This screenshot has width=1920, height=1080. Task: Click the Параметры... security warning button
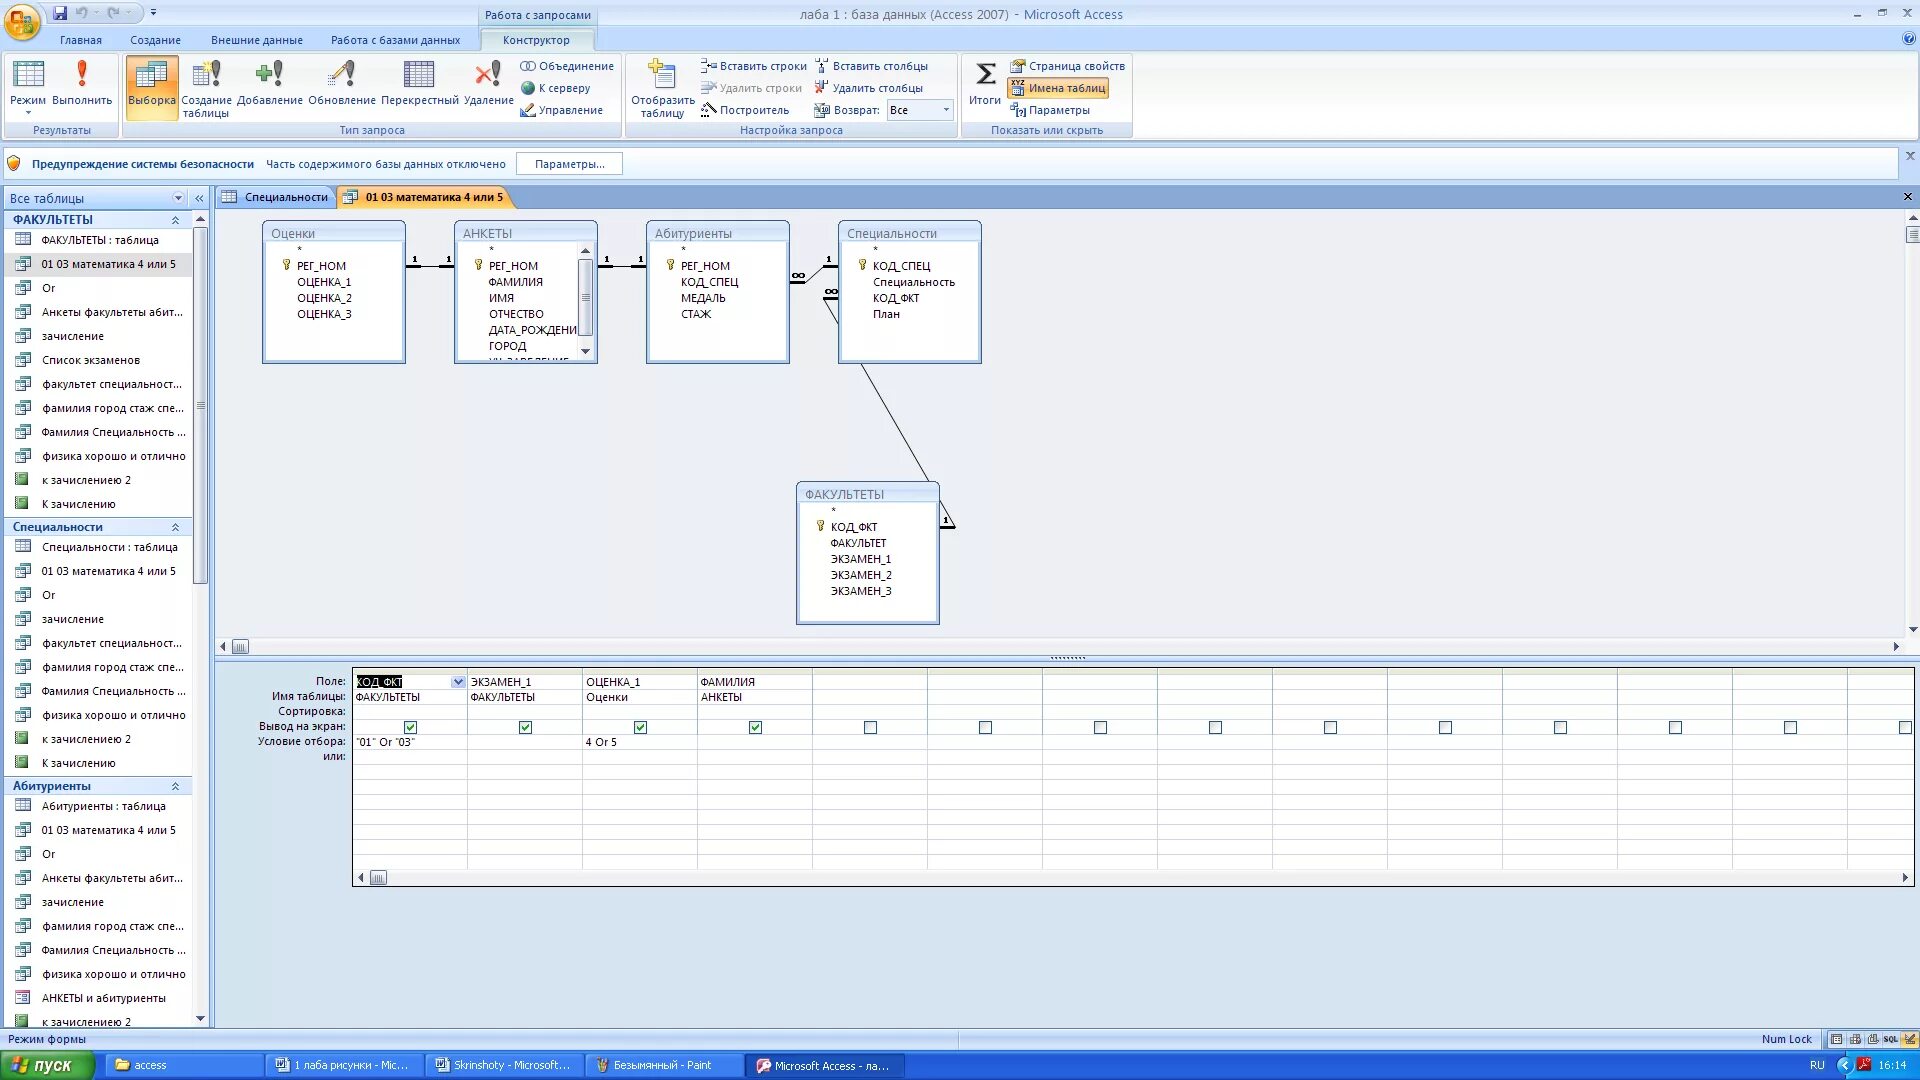click(x=569, y=164)
